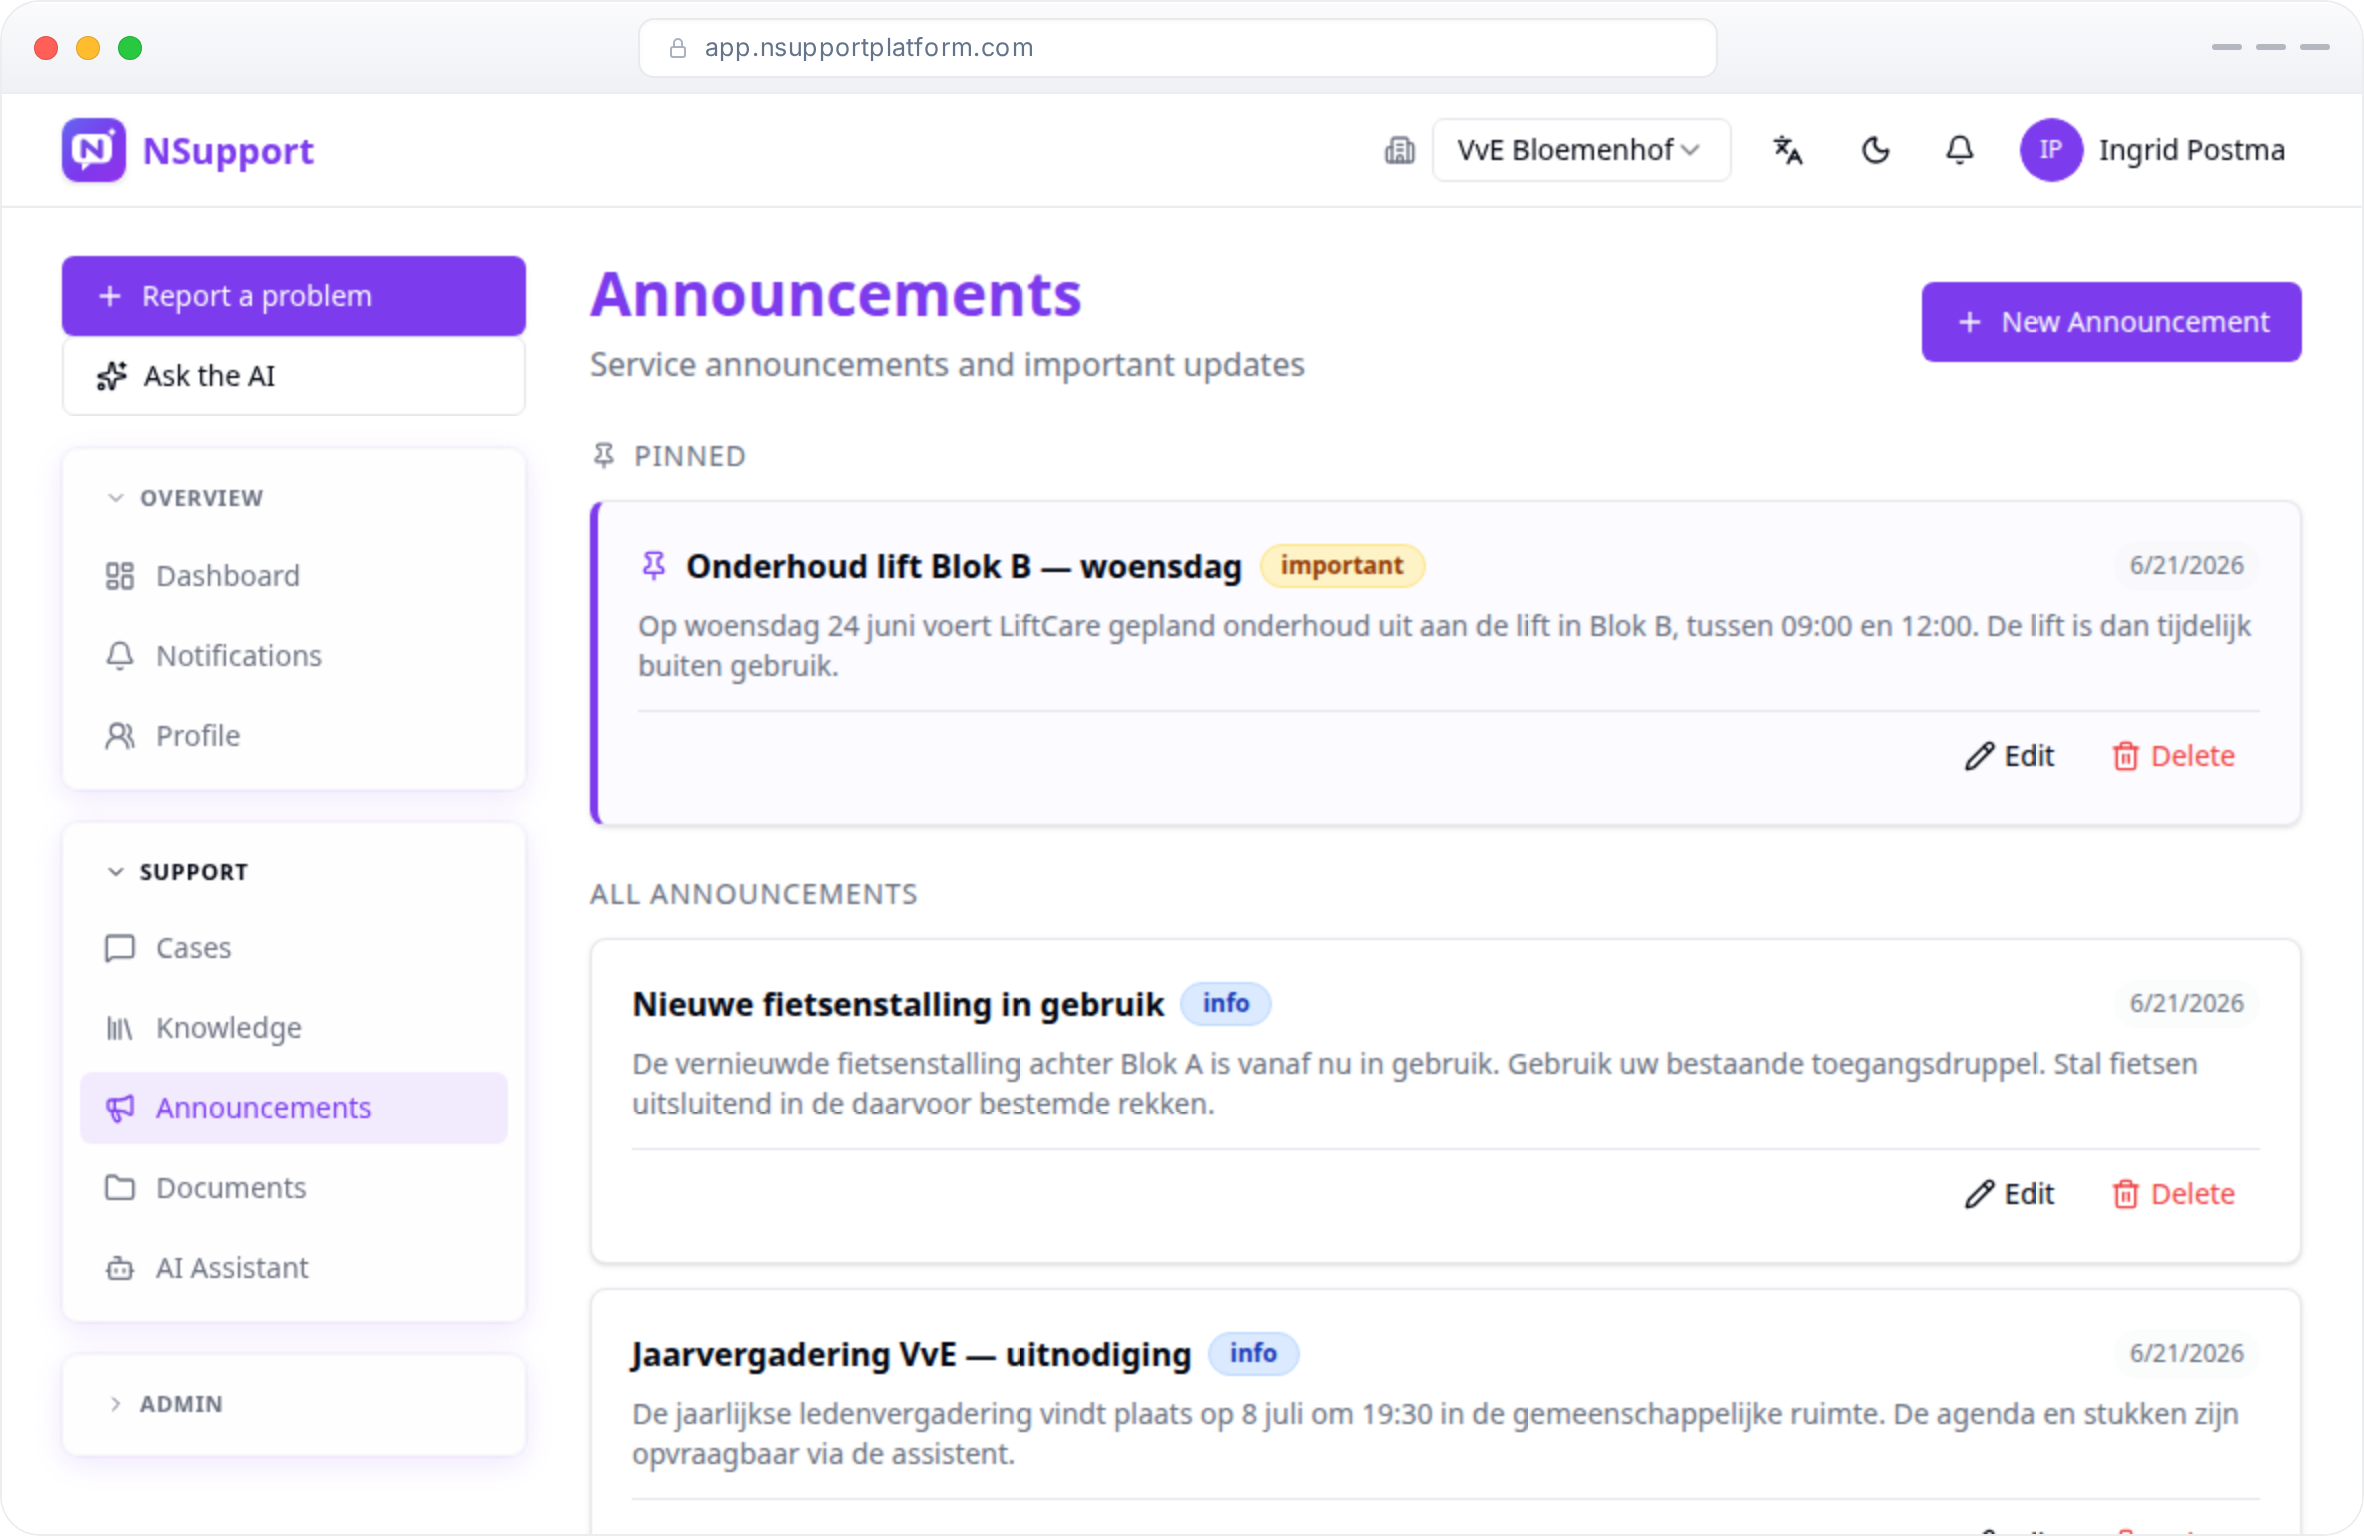
Task: Delete the Onderhoud lift Blok B announcement
Action: click(2173, 756)
